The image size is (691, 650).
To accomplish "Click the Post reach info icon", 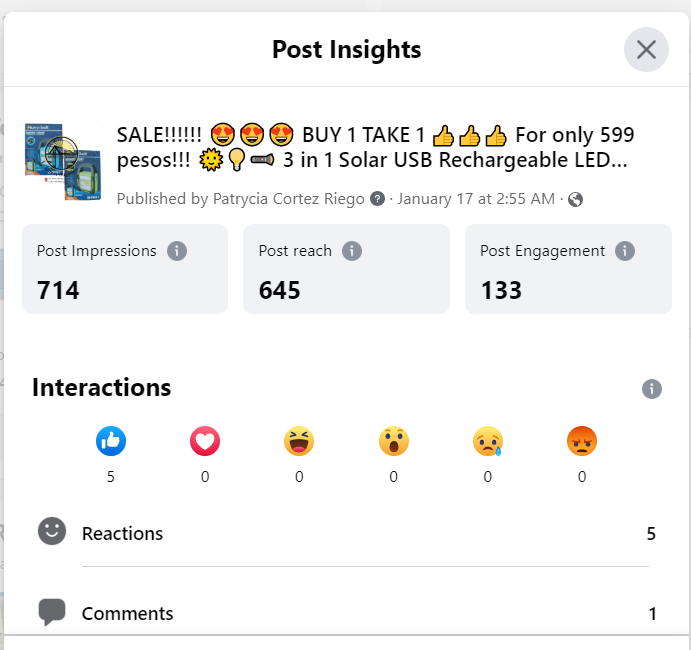I will pos(351,251).
